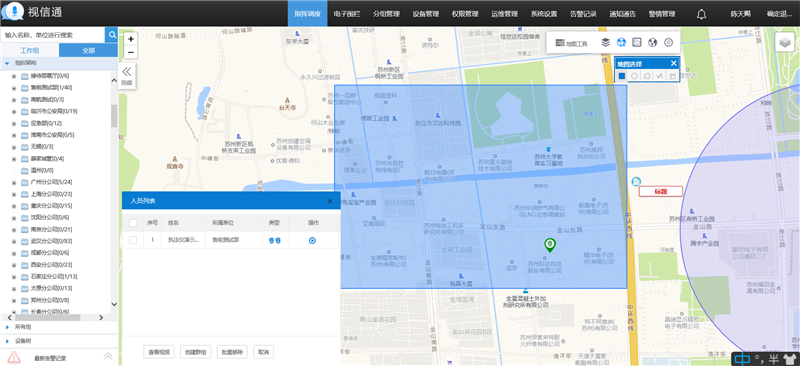800x366 pixels.
Task: Click the red 标题 label on map
Action: 661,192
